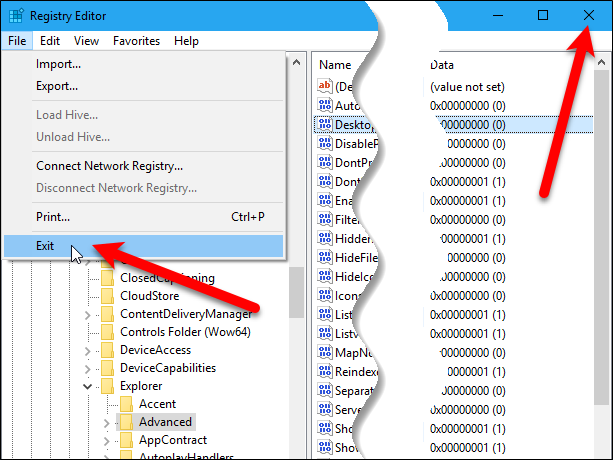Minimize the Registry Editor window
The image size is (613, 460).
click(498, 16)
